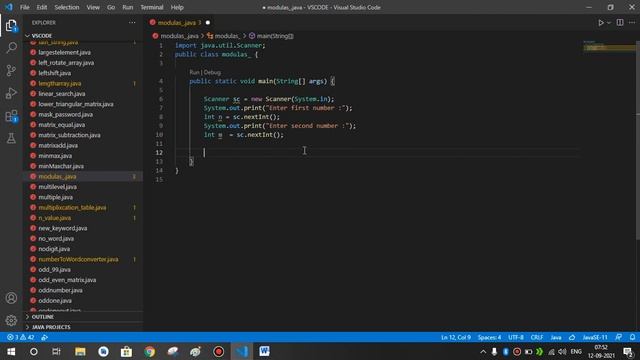
Task: Click the editor vertical scrollbar
Action: tap(638, 139)
